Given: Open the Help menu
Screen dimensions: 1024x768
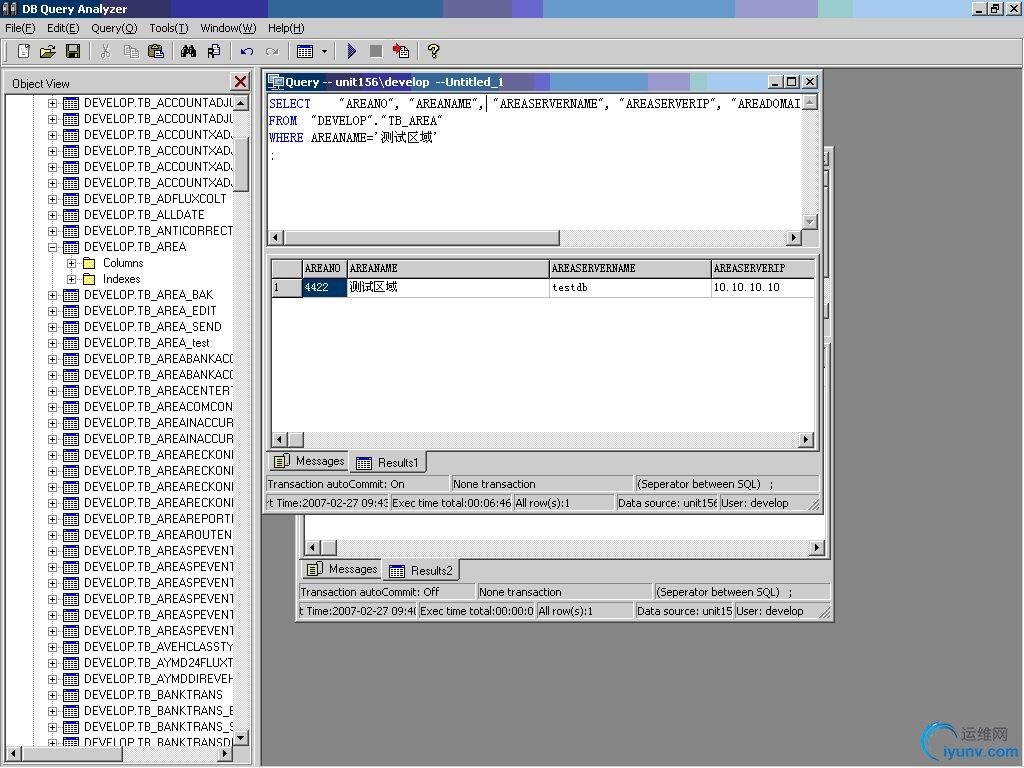Looking at the screenshot, I should click(x=286, y=28).
